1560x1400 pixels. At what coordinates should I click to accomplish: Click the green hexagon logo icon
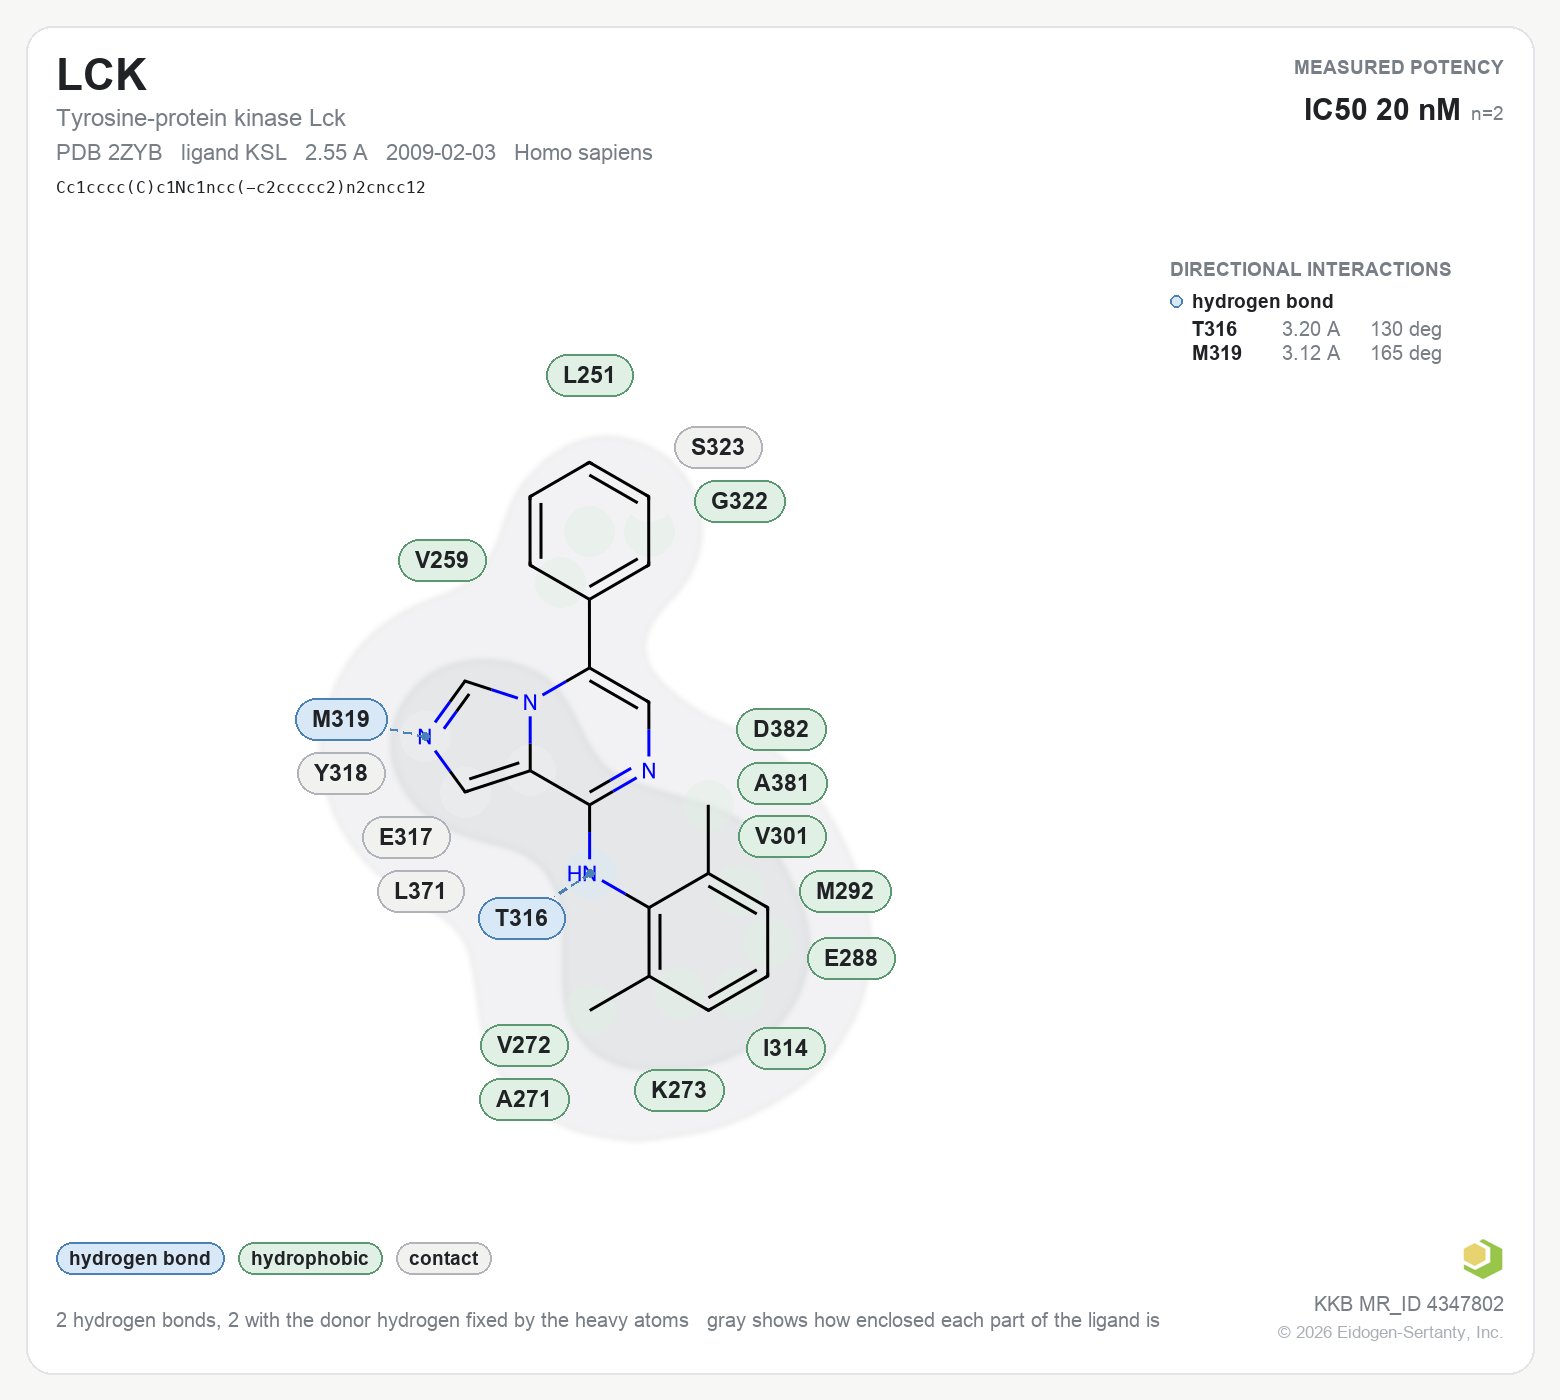coord(1482,1258)
